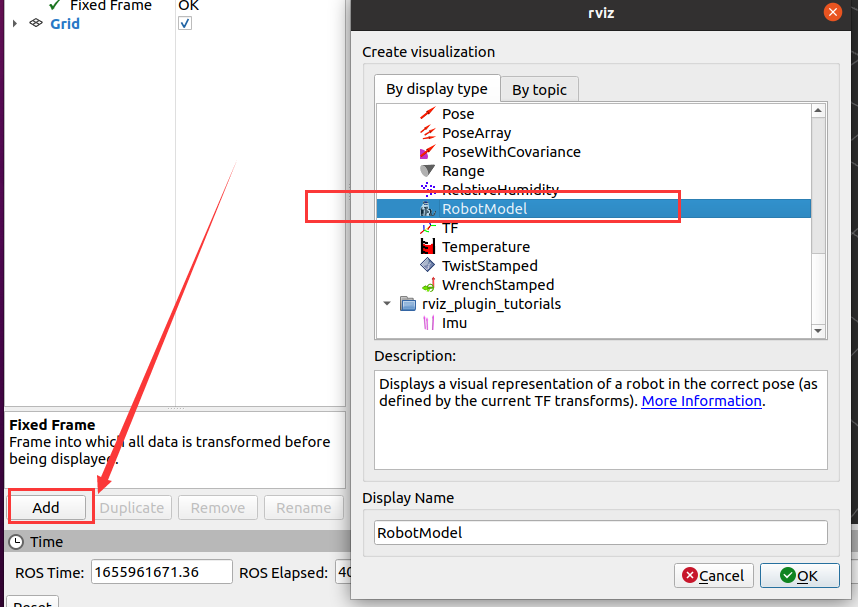Image resolution: width=858 pixels, height=607 pixels.
Task: Select the PoseWithCovariance entry
Action: click(511, 152)
